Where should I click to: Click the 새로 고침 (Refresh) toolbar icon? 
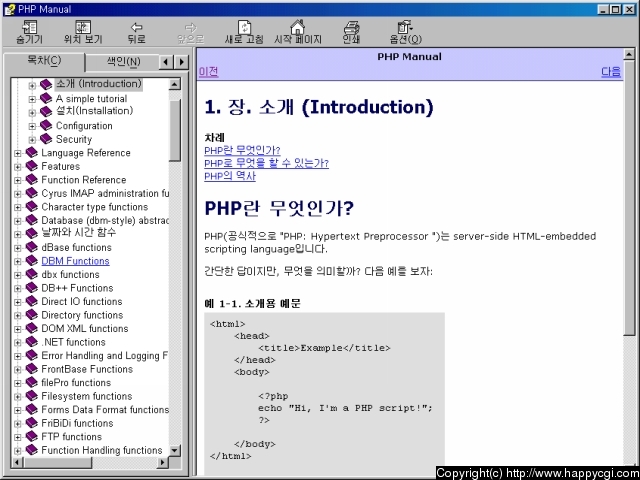[244, 27]
